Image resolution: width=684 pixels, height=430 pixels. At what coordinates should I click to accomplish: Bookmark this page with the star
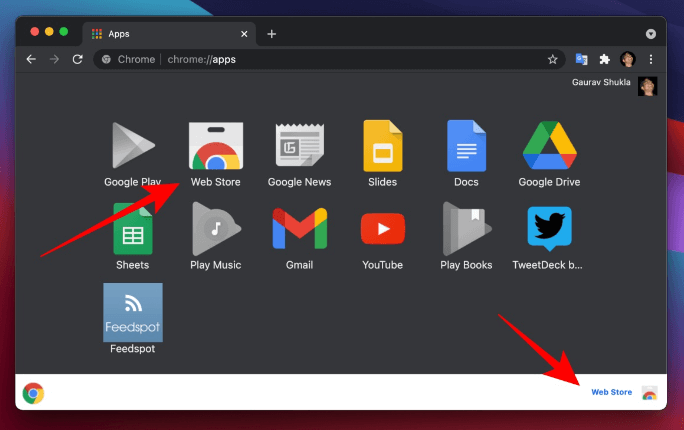[552, 59]
